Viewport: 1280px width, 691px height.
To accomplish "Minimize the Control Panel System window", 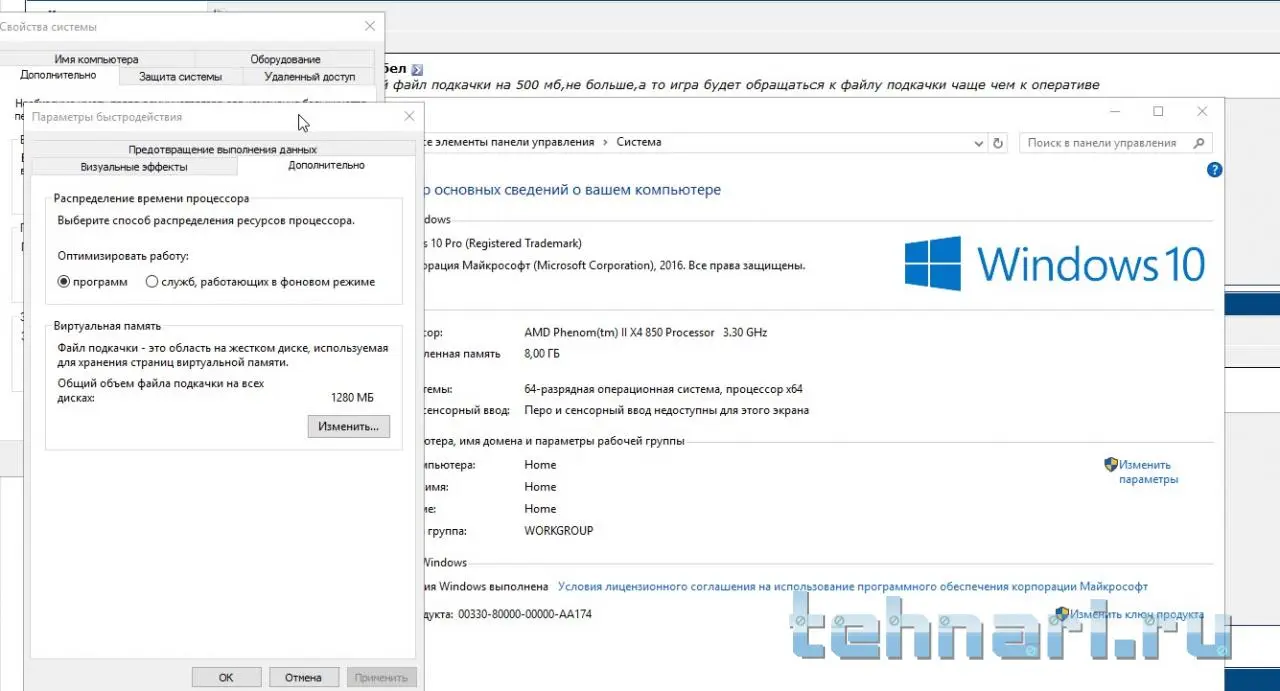I will 1114,111.
